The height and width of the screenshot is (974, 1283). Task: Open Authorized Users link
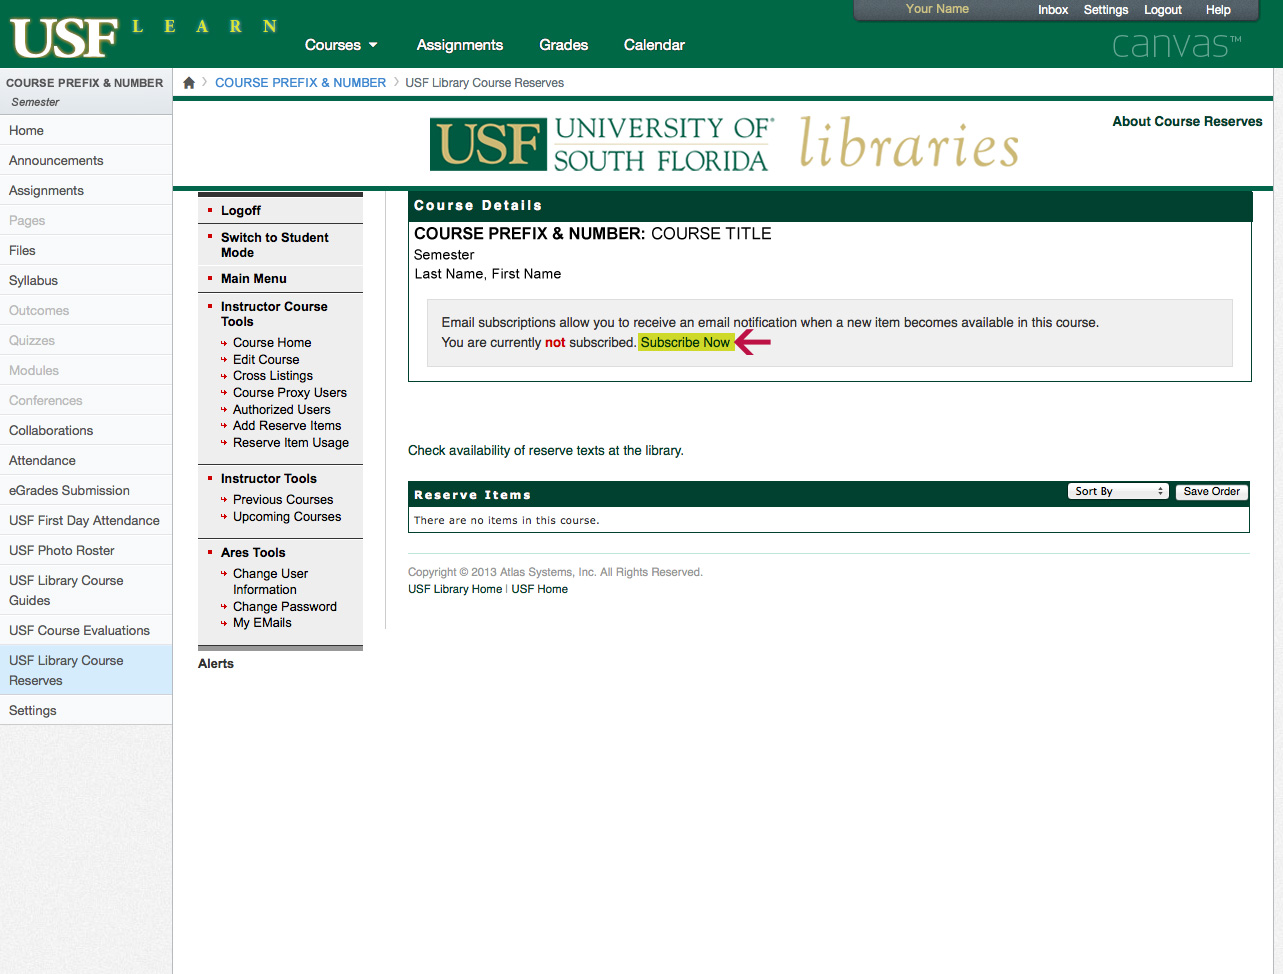(282, 409)
